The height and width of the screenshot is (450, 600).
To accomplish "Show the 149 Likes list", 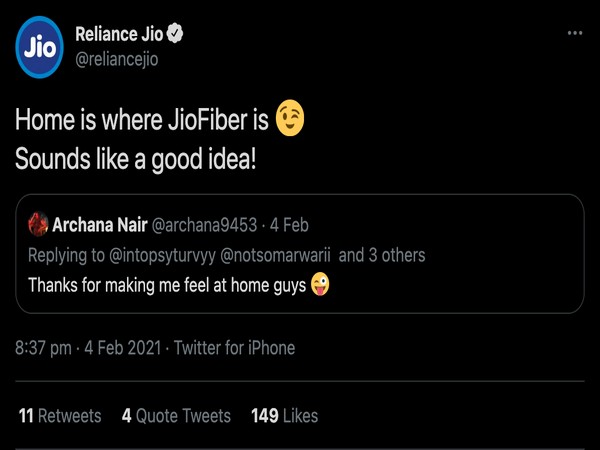I will (285, 415).
